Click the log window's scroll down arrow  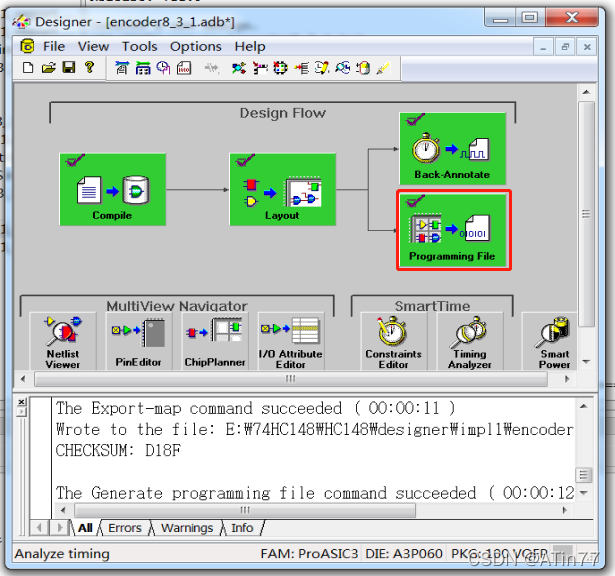coord(584,492)
